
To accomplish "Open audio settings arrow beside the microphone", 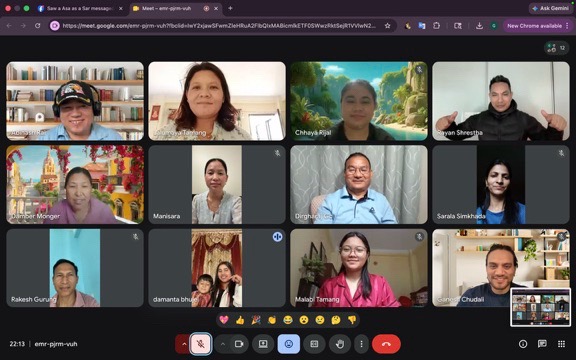I will [x=184, y=344].
